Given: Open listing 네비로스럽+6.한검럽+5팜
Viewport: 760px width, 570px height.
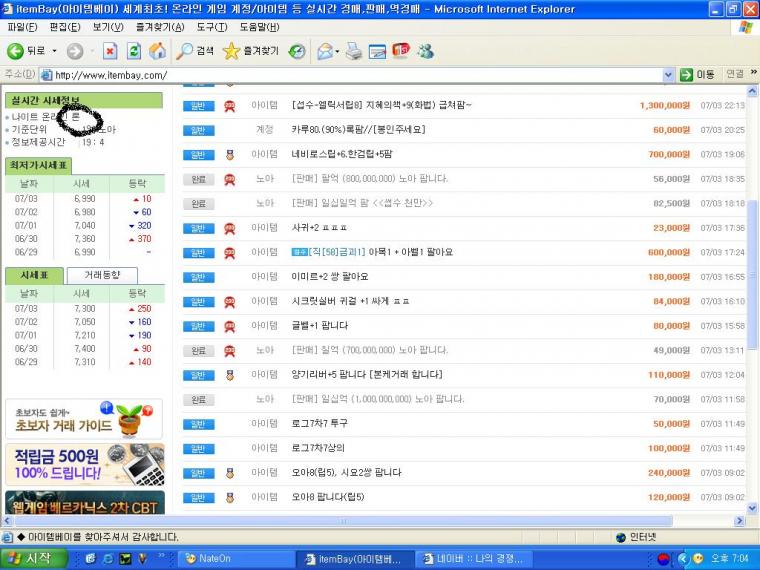Looking at the screenshot, I should [342, 154].
